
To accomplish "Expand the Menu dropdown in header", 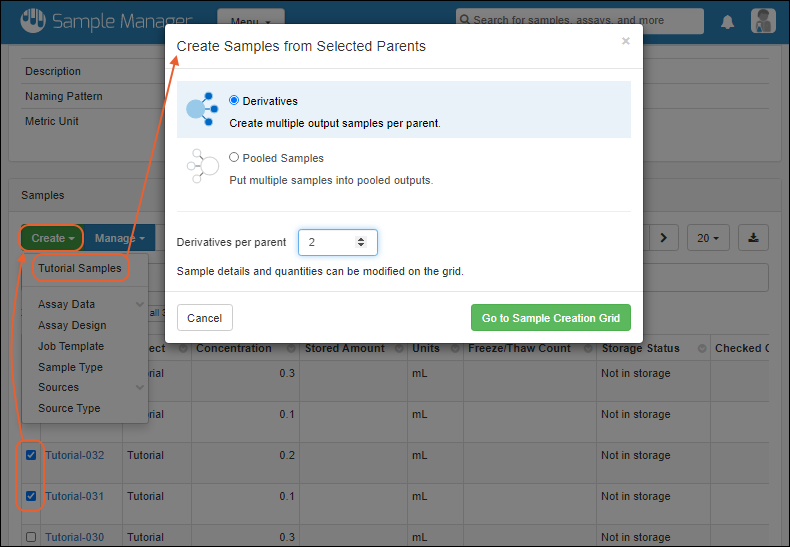I will point(250,21).
